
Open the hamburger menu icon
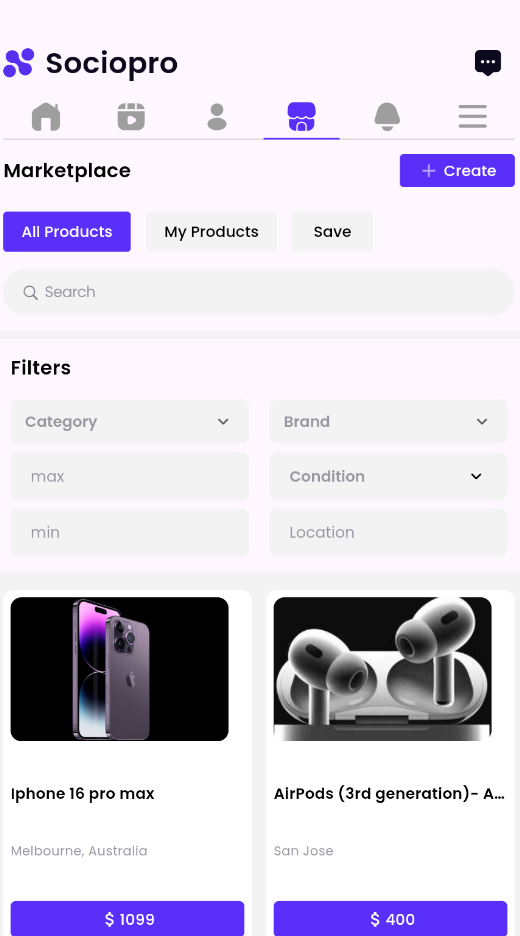pyautogui.click(x=473, y=116)
